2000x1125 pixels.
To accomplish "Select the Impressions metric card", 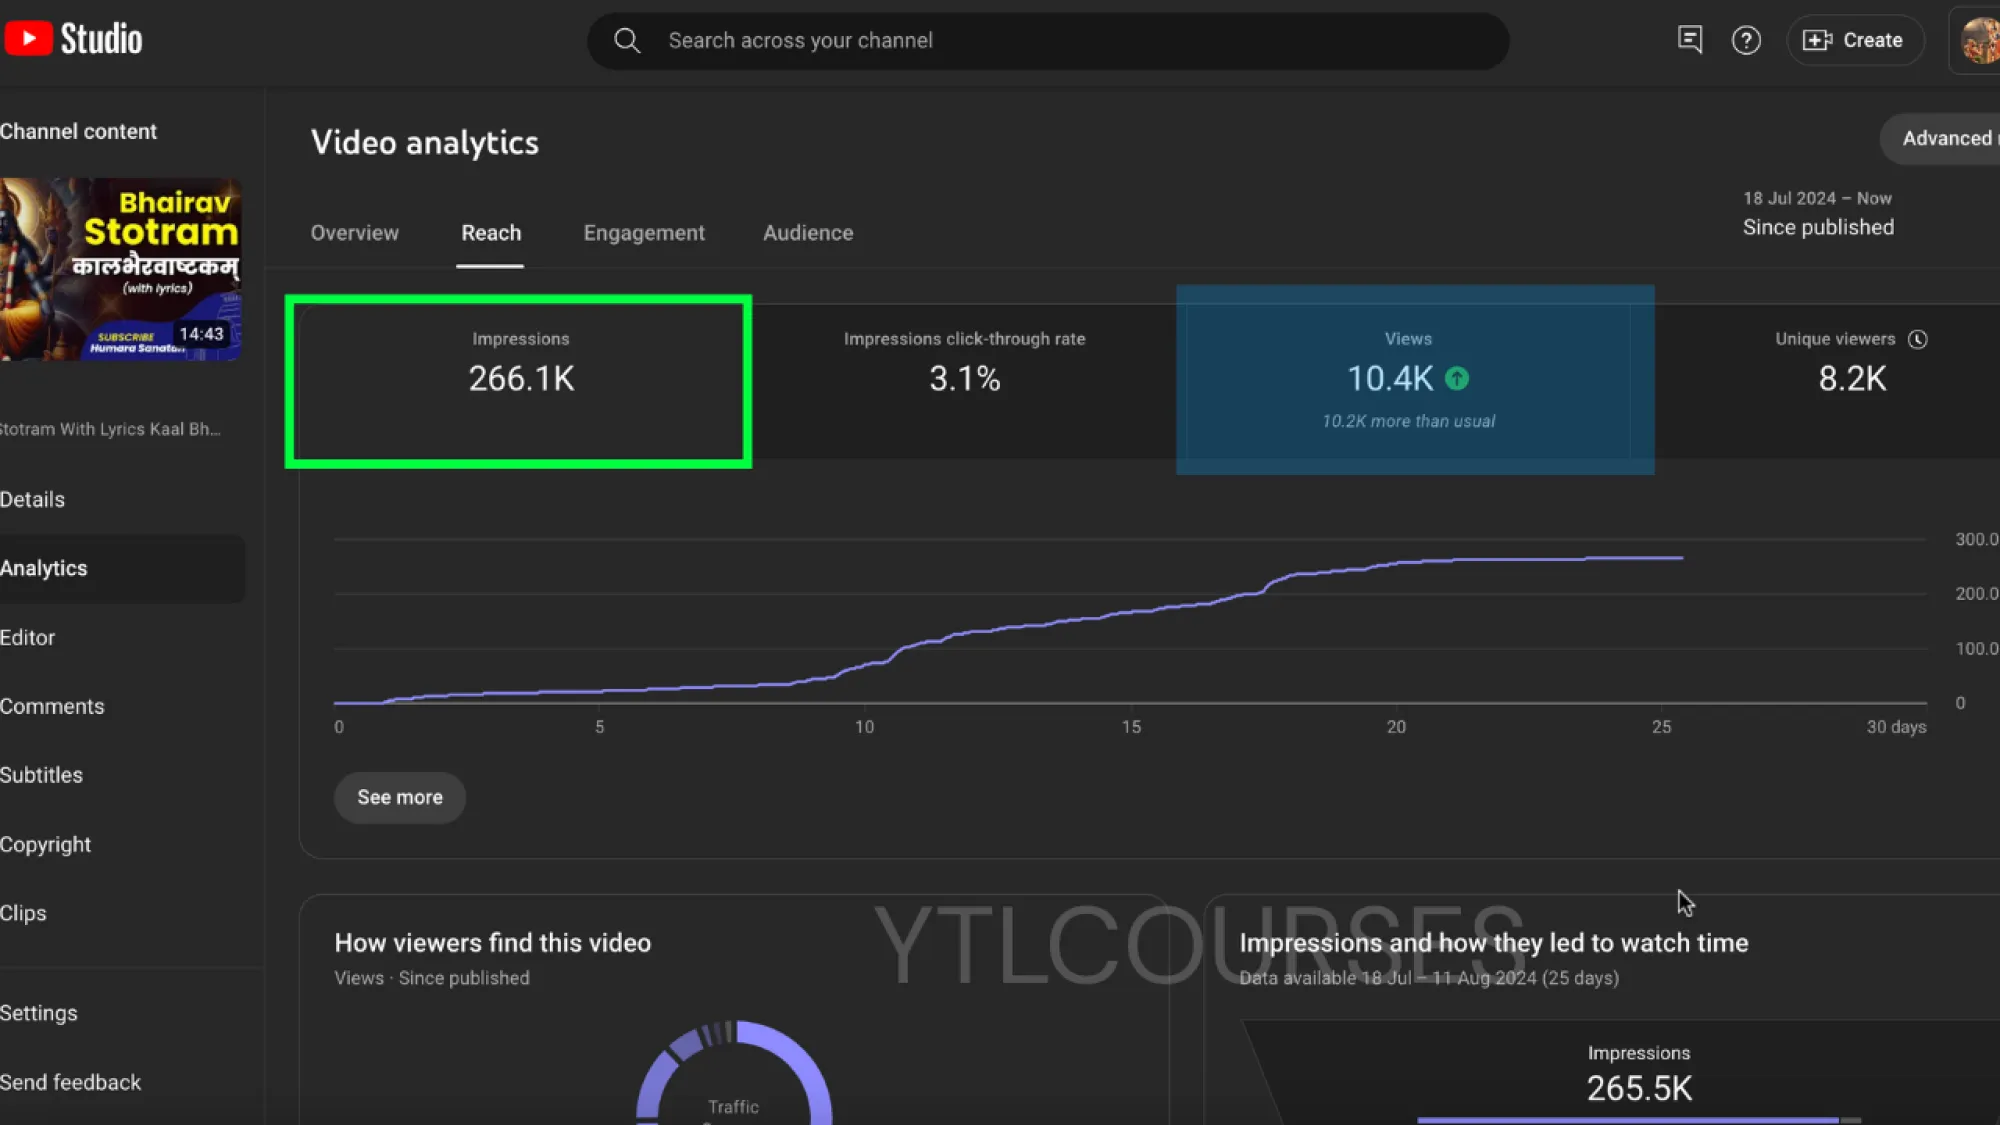I will click(520, 380).
